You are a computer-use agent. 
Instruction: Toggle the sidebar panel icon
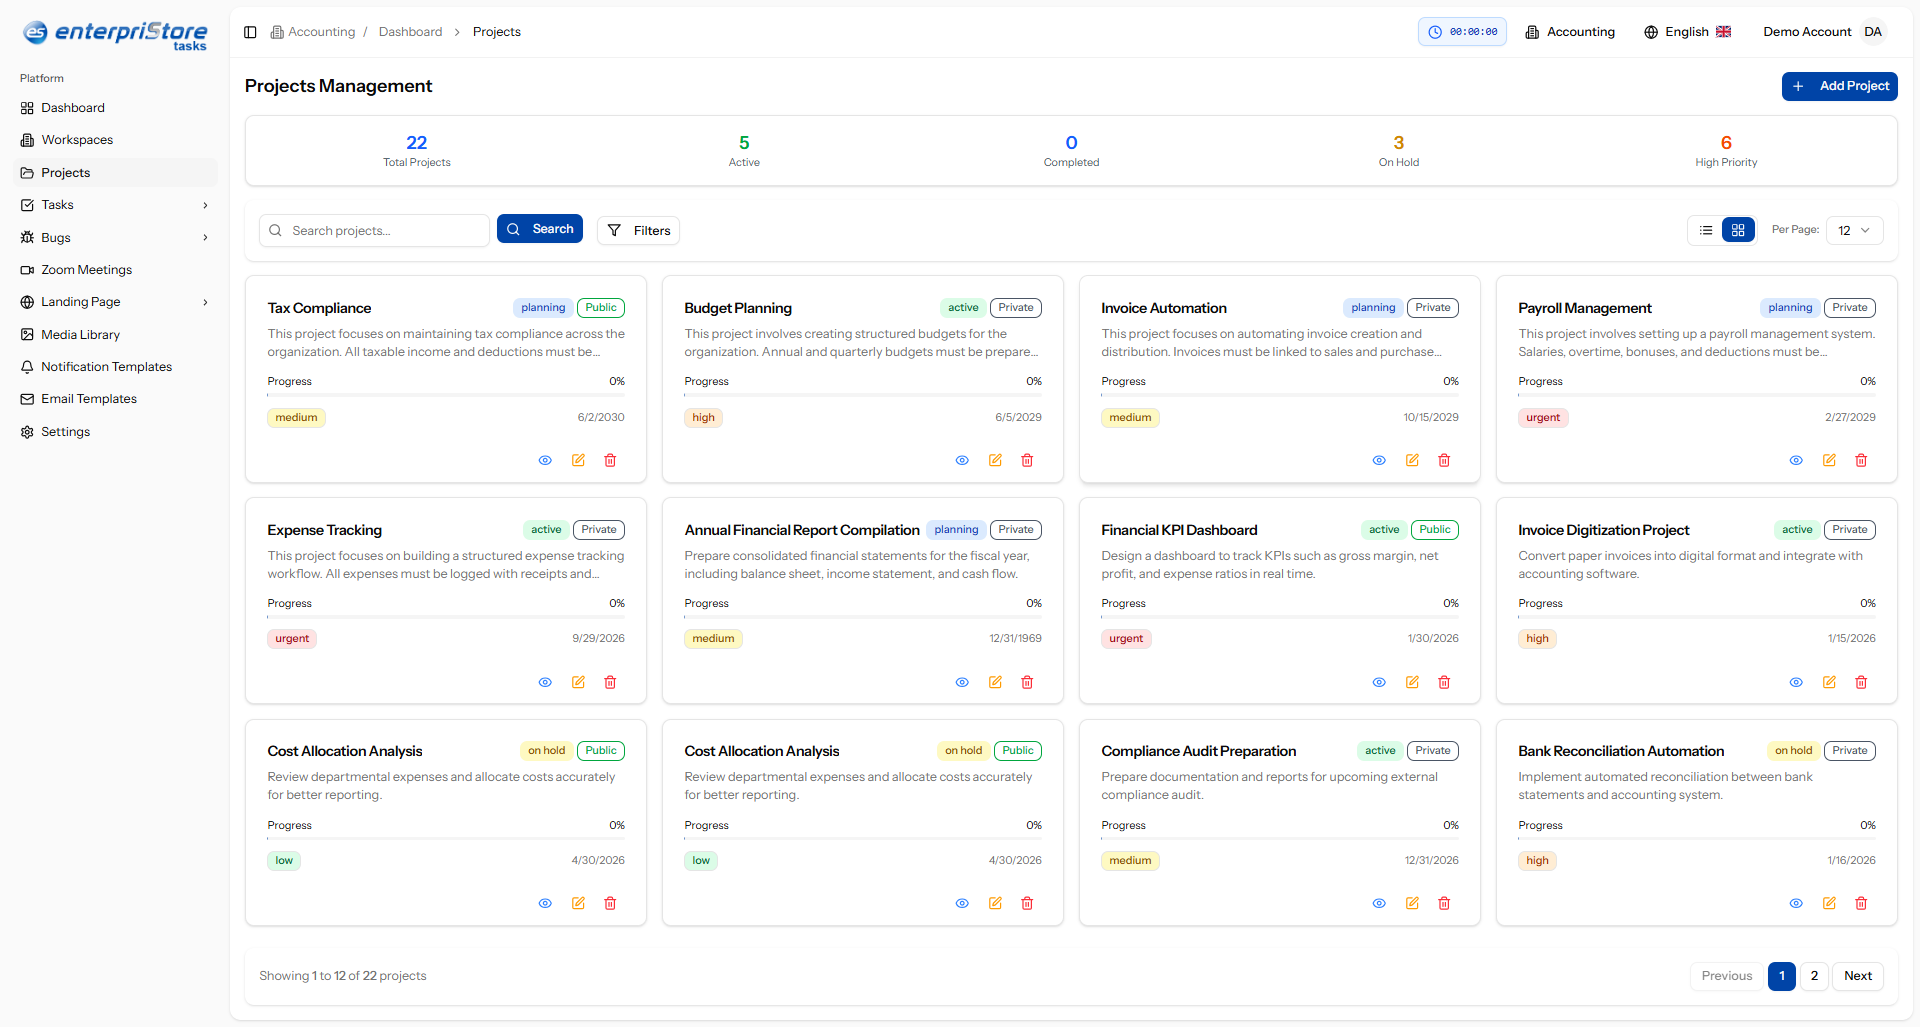click(250, 32)
